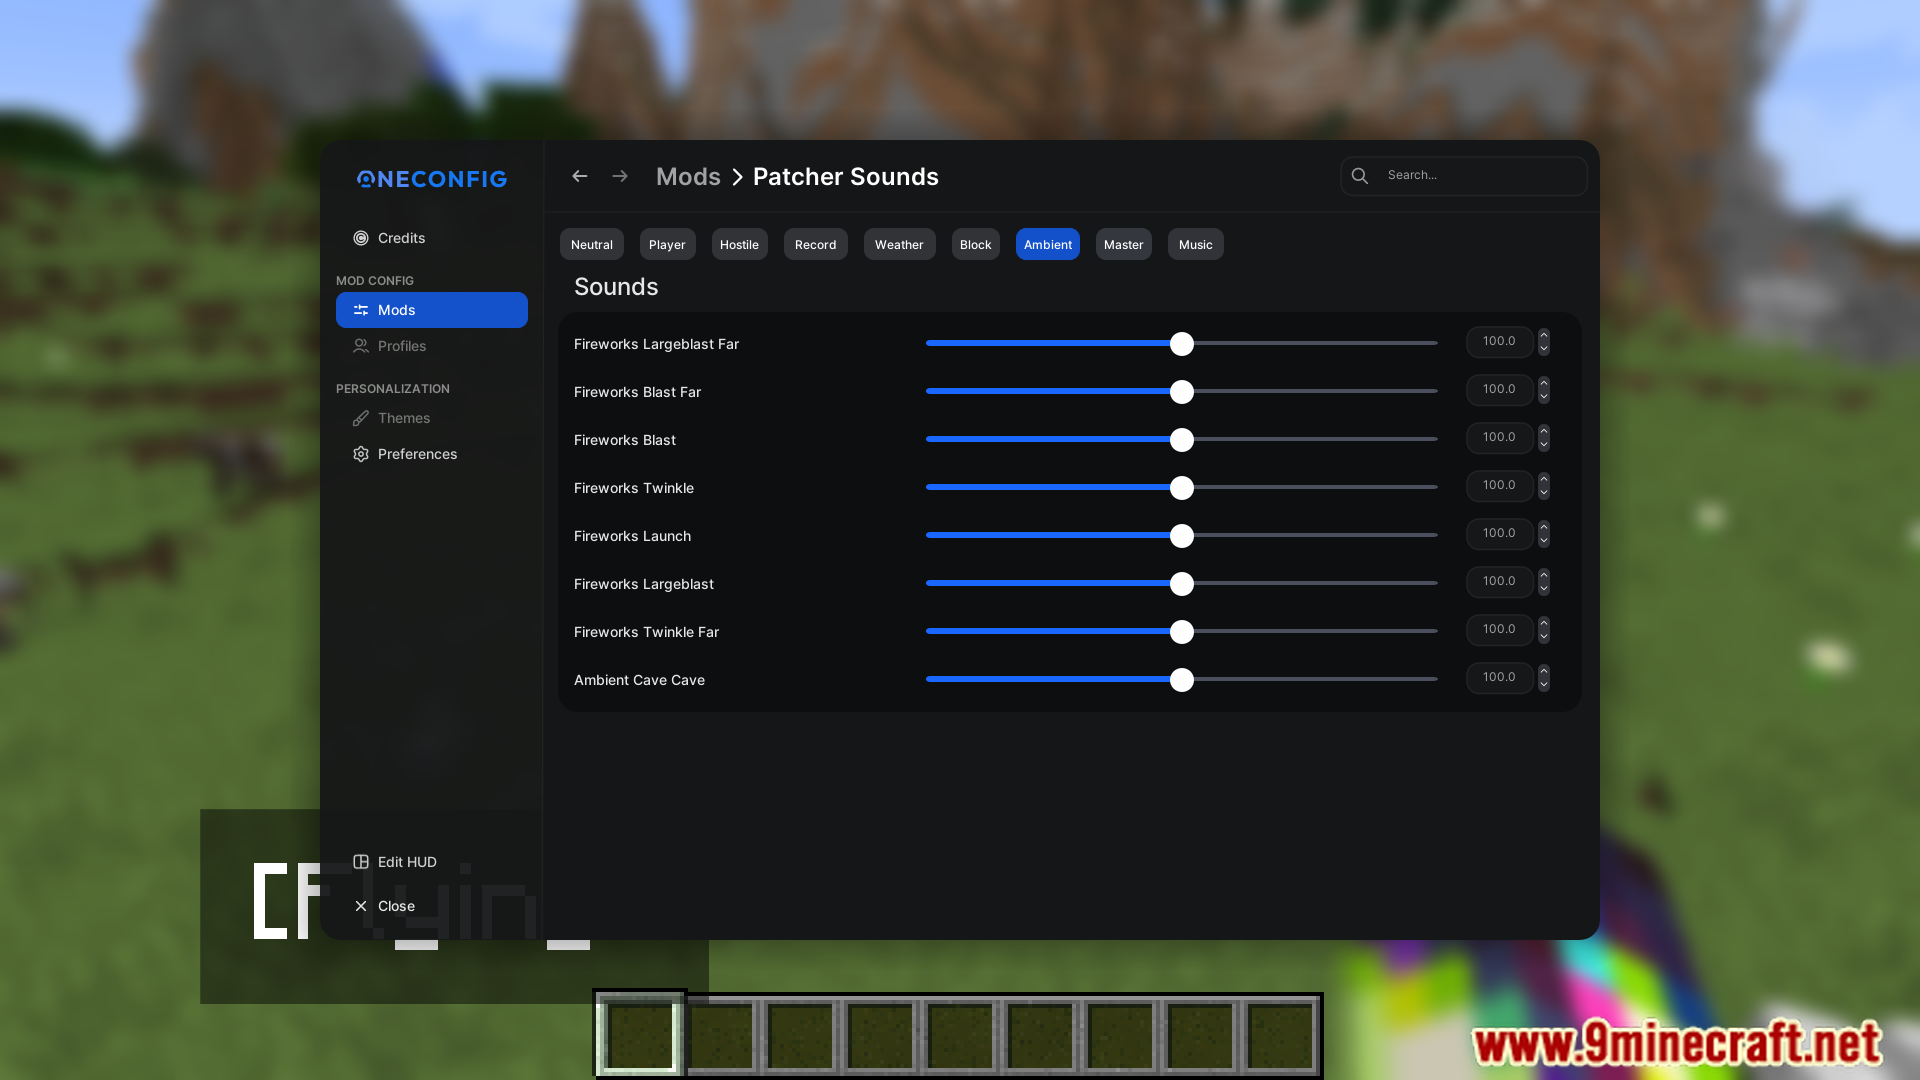Increase Fireworks Blast value with up stepper
This screenshot has width=1920, height=1080.
(1544, 431)
